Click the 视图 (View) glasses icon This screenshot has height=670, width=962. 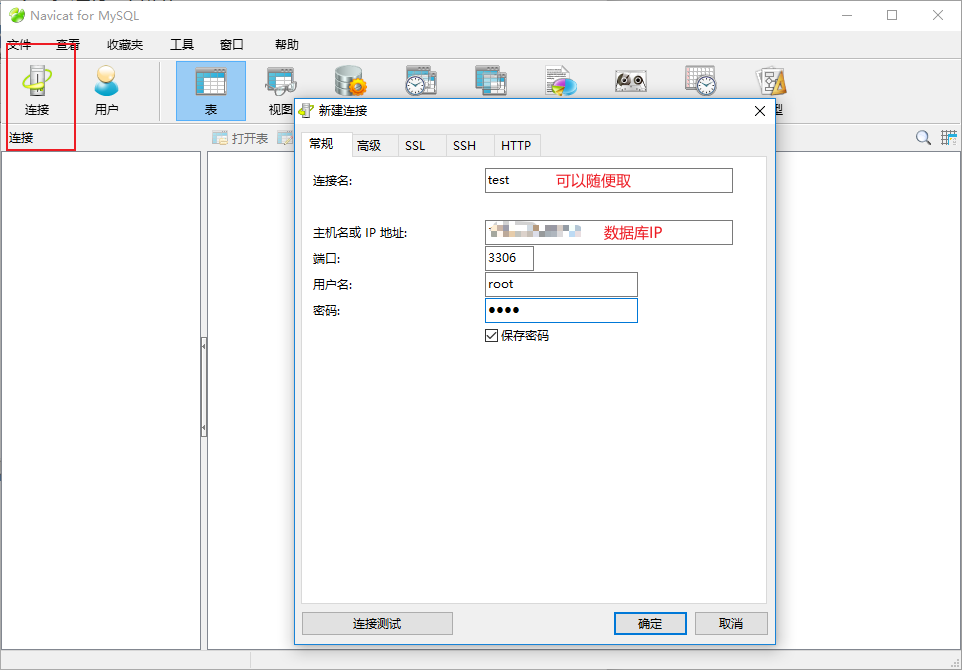pyautogui.click(x=280, y=82)
